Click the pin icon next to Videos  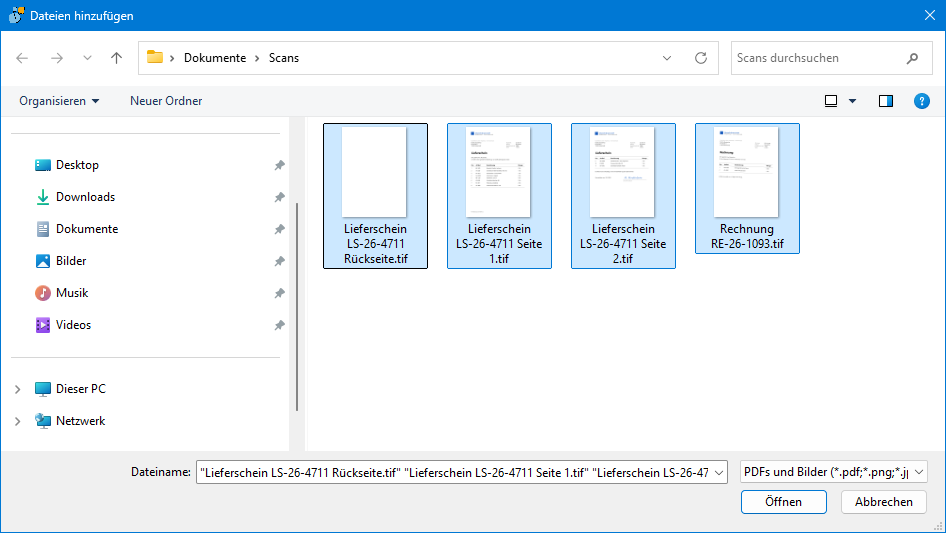[x=279, y=325]
